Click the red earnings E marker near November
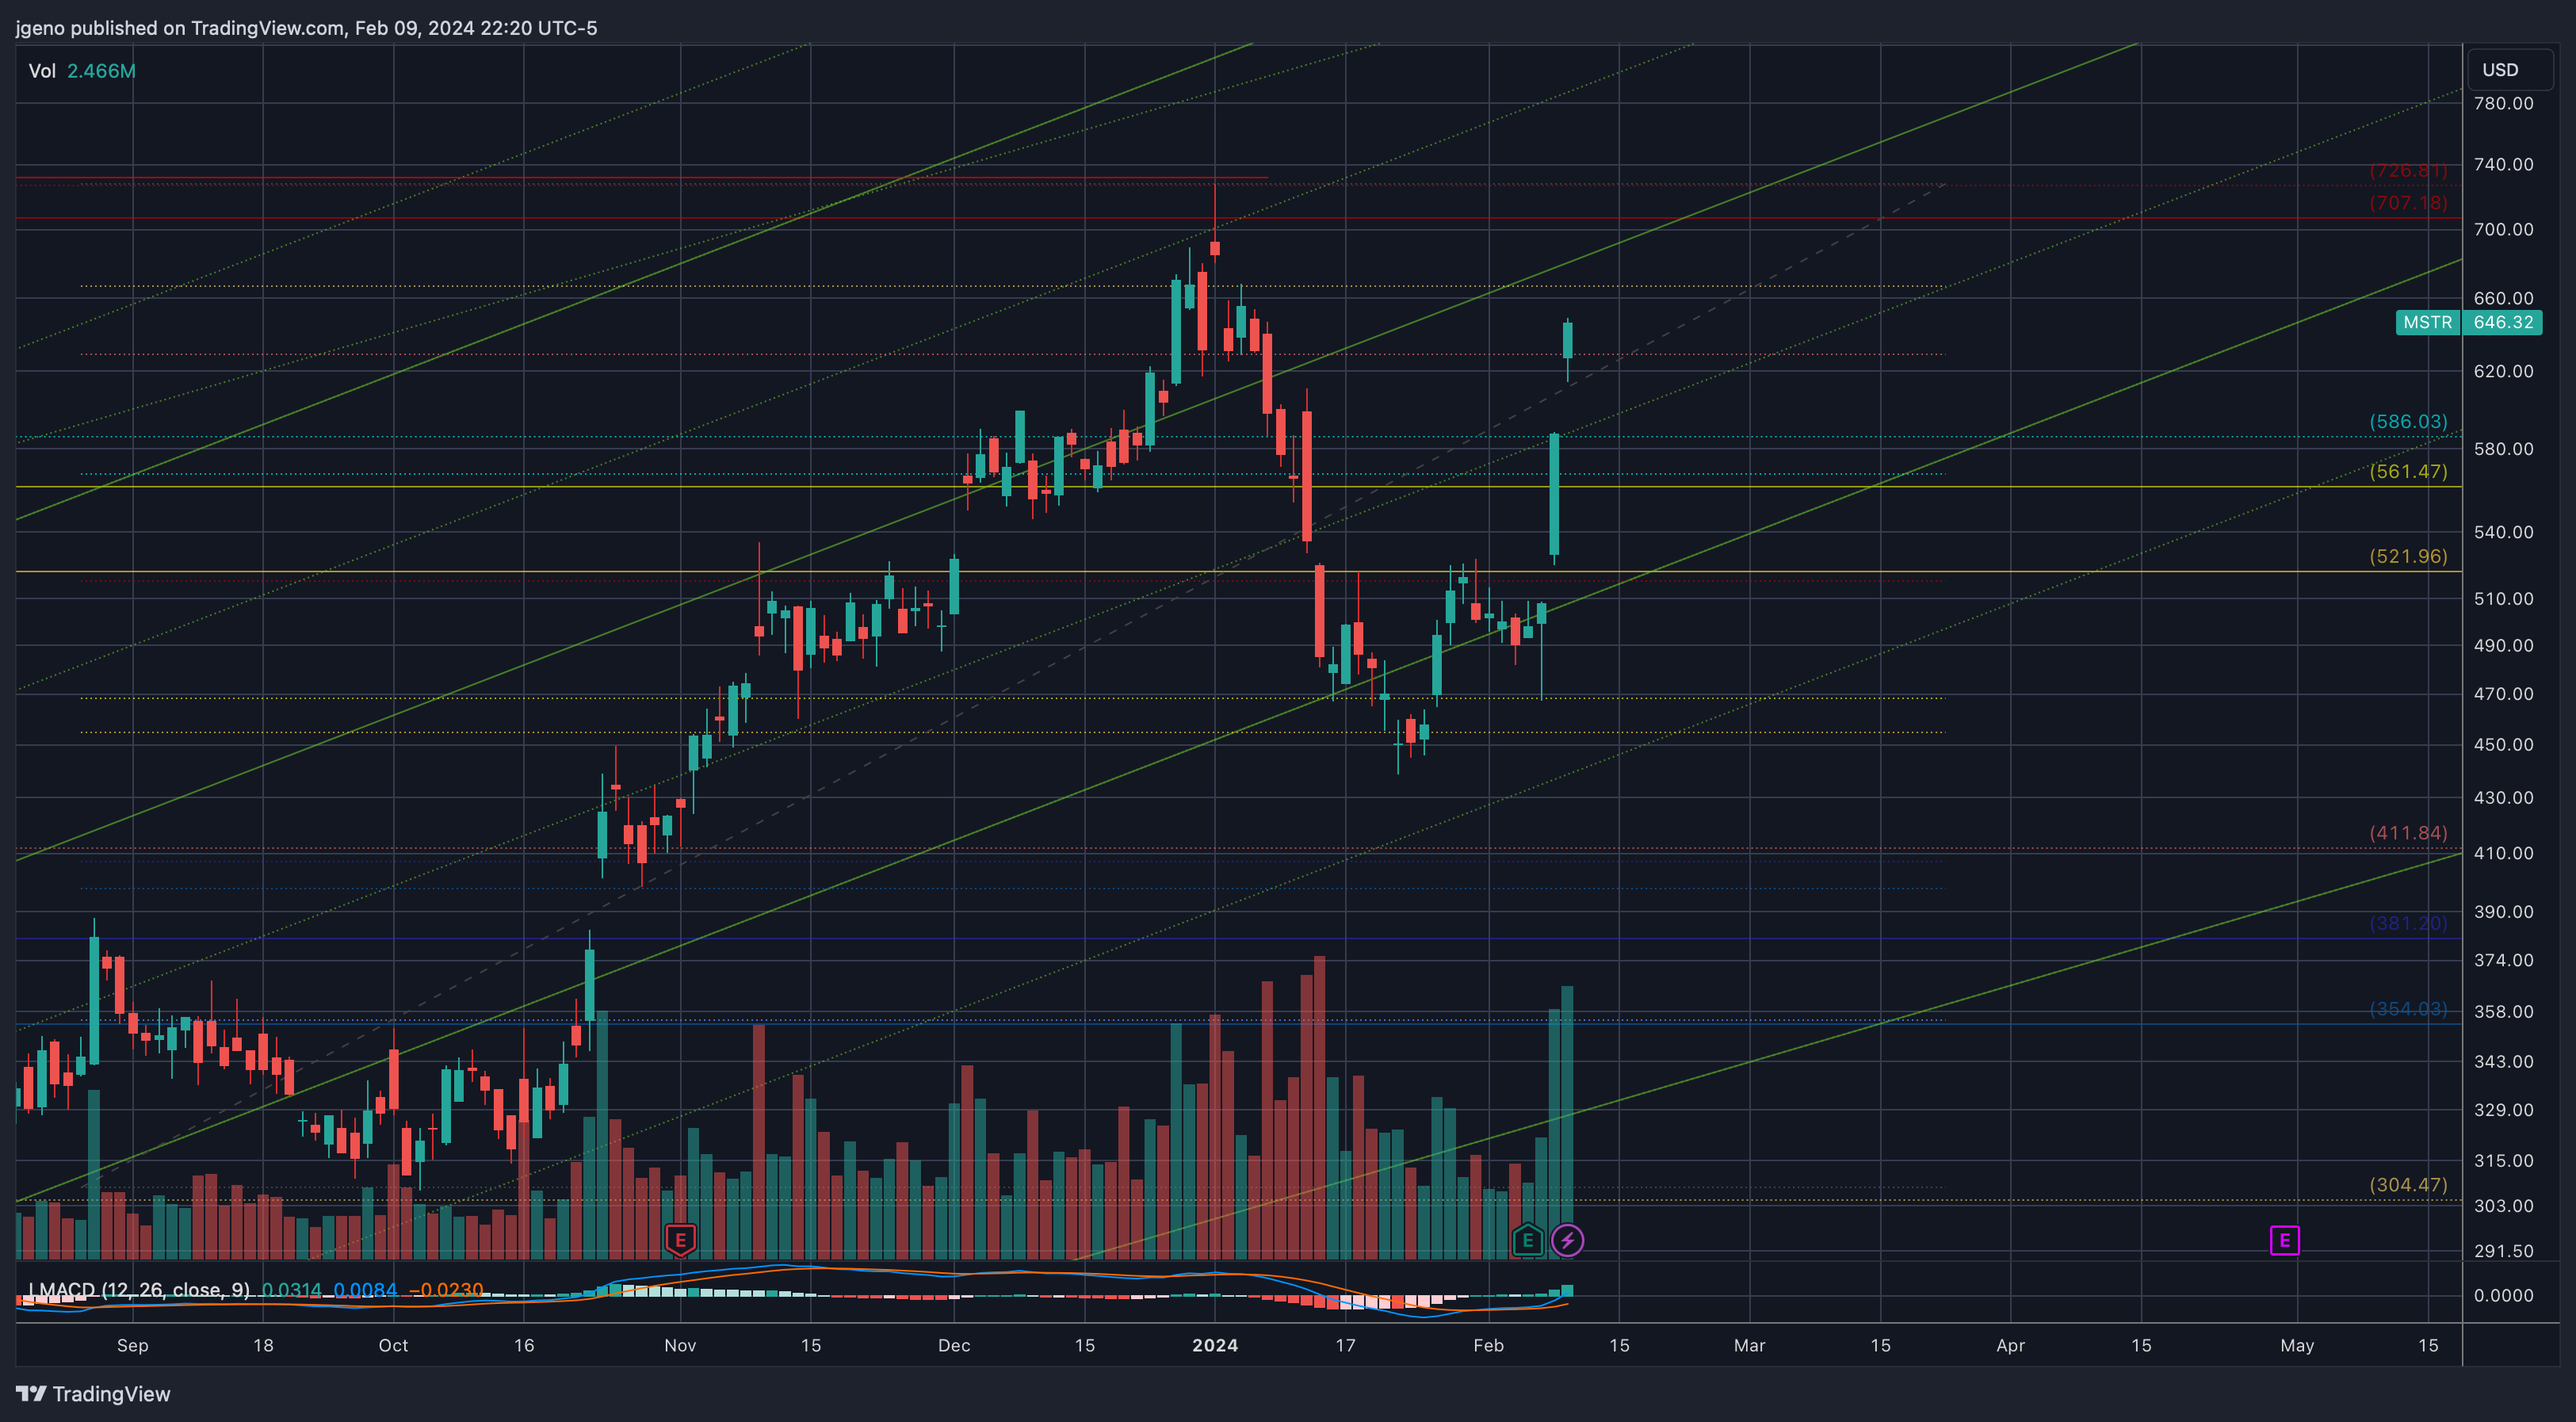This screenshot has height=1422, width=2576. (680, 1240)
